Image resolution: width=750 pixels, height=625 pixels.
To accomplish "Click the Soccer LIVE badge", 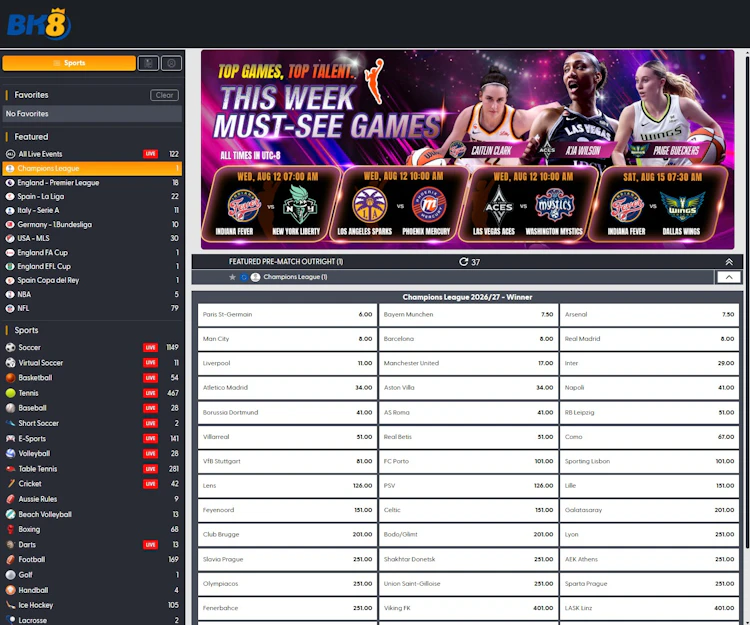I will click(x=151, y=348).
